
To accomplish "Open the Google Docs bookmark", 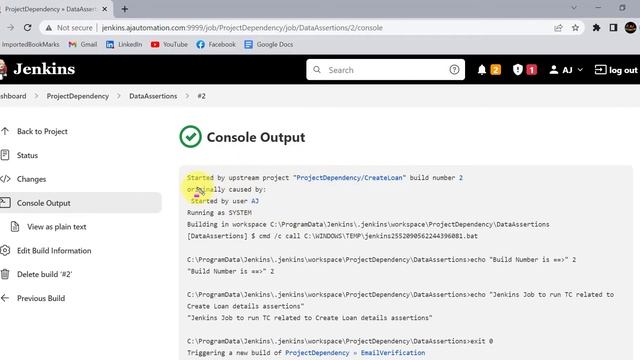I will [269, 44].
